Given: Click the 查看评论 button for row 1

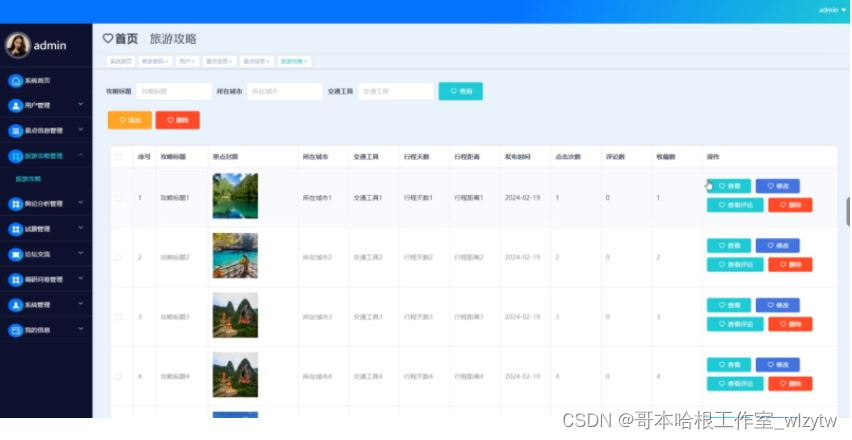Looking at the screenshot, I should tap(735, 205).
